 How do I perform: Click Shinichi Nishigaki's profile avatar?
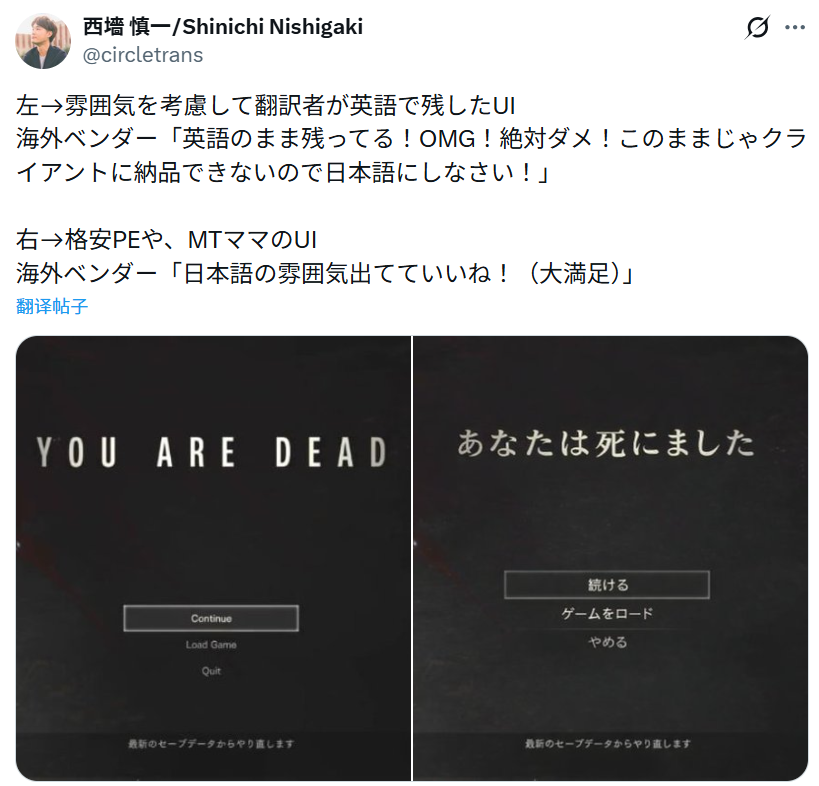pos(43,41)
